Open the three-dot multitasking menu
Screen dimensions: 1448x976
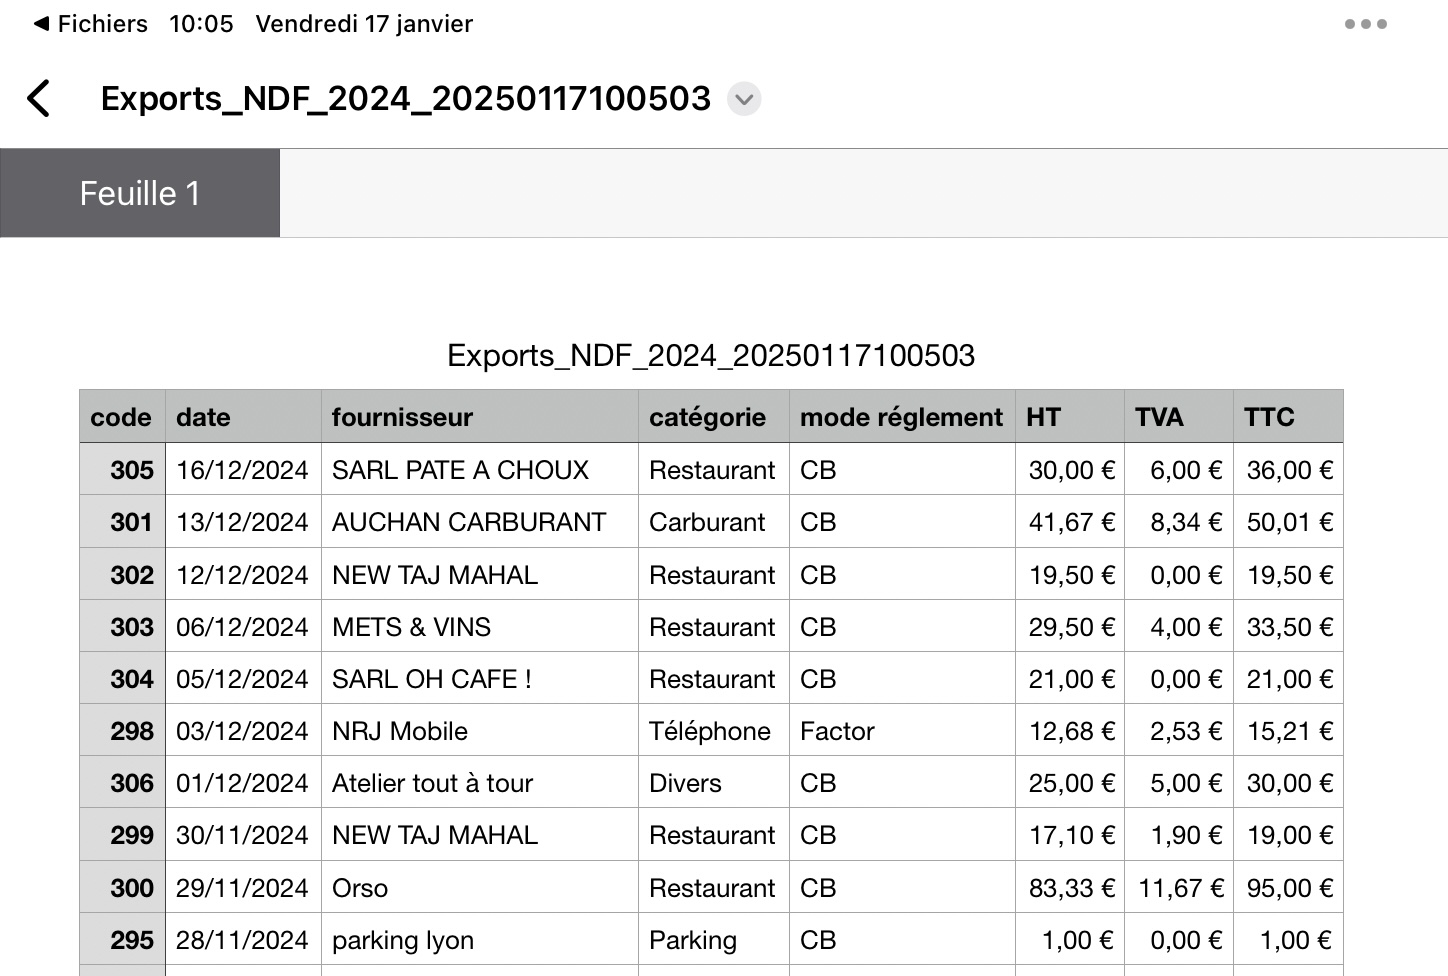(1365, 24)
